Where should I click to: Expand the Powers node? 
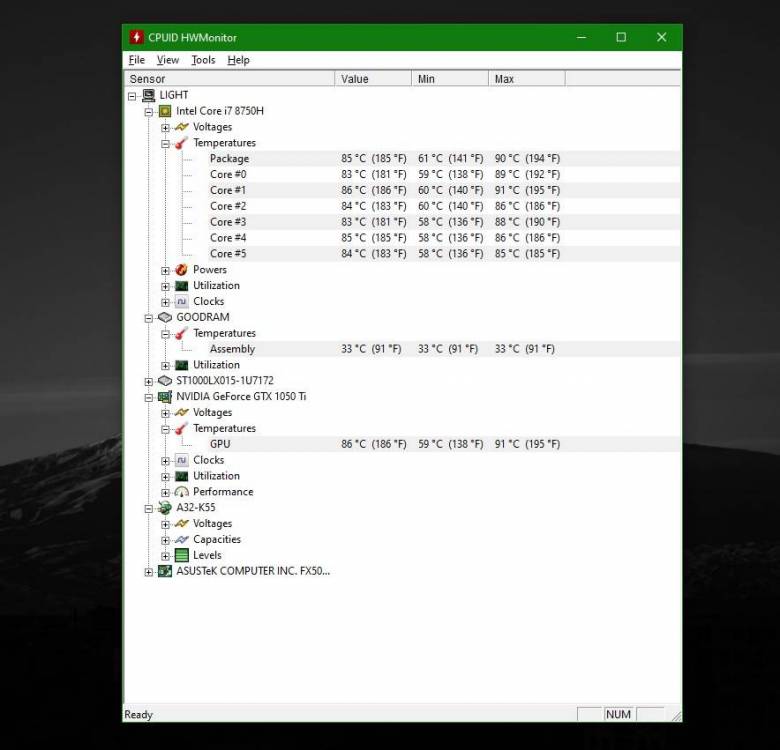tap(165, 271)
